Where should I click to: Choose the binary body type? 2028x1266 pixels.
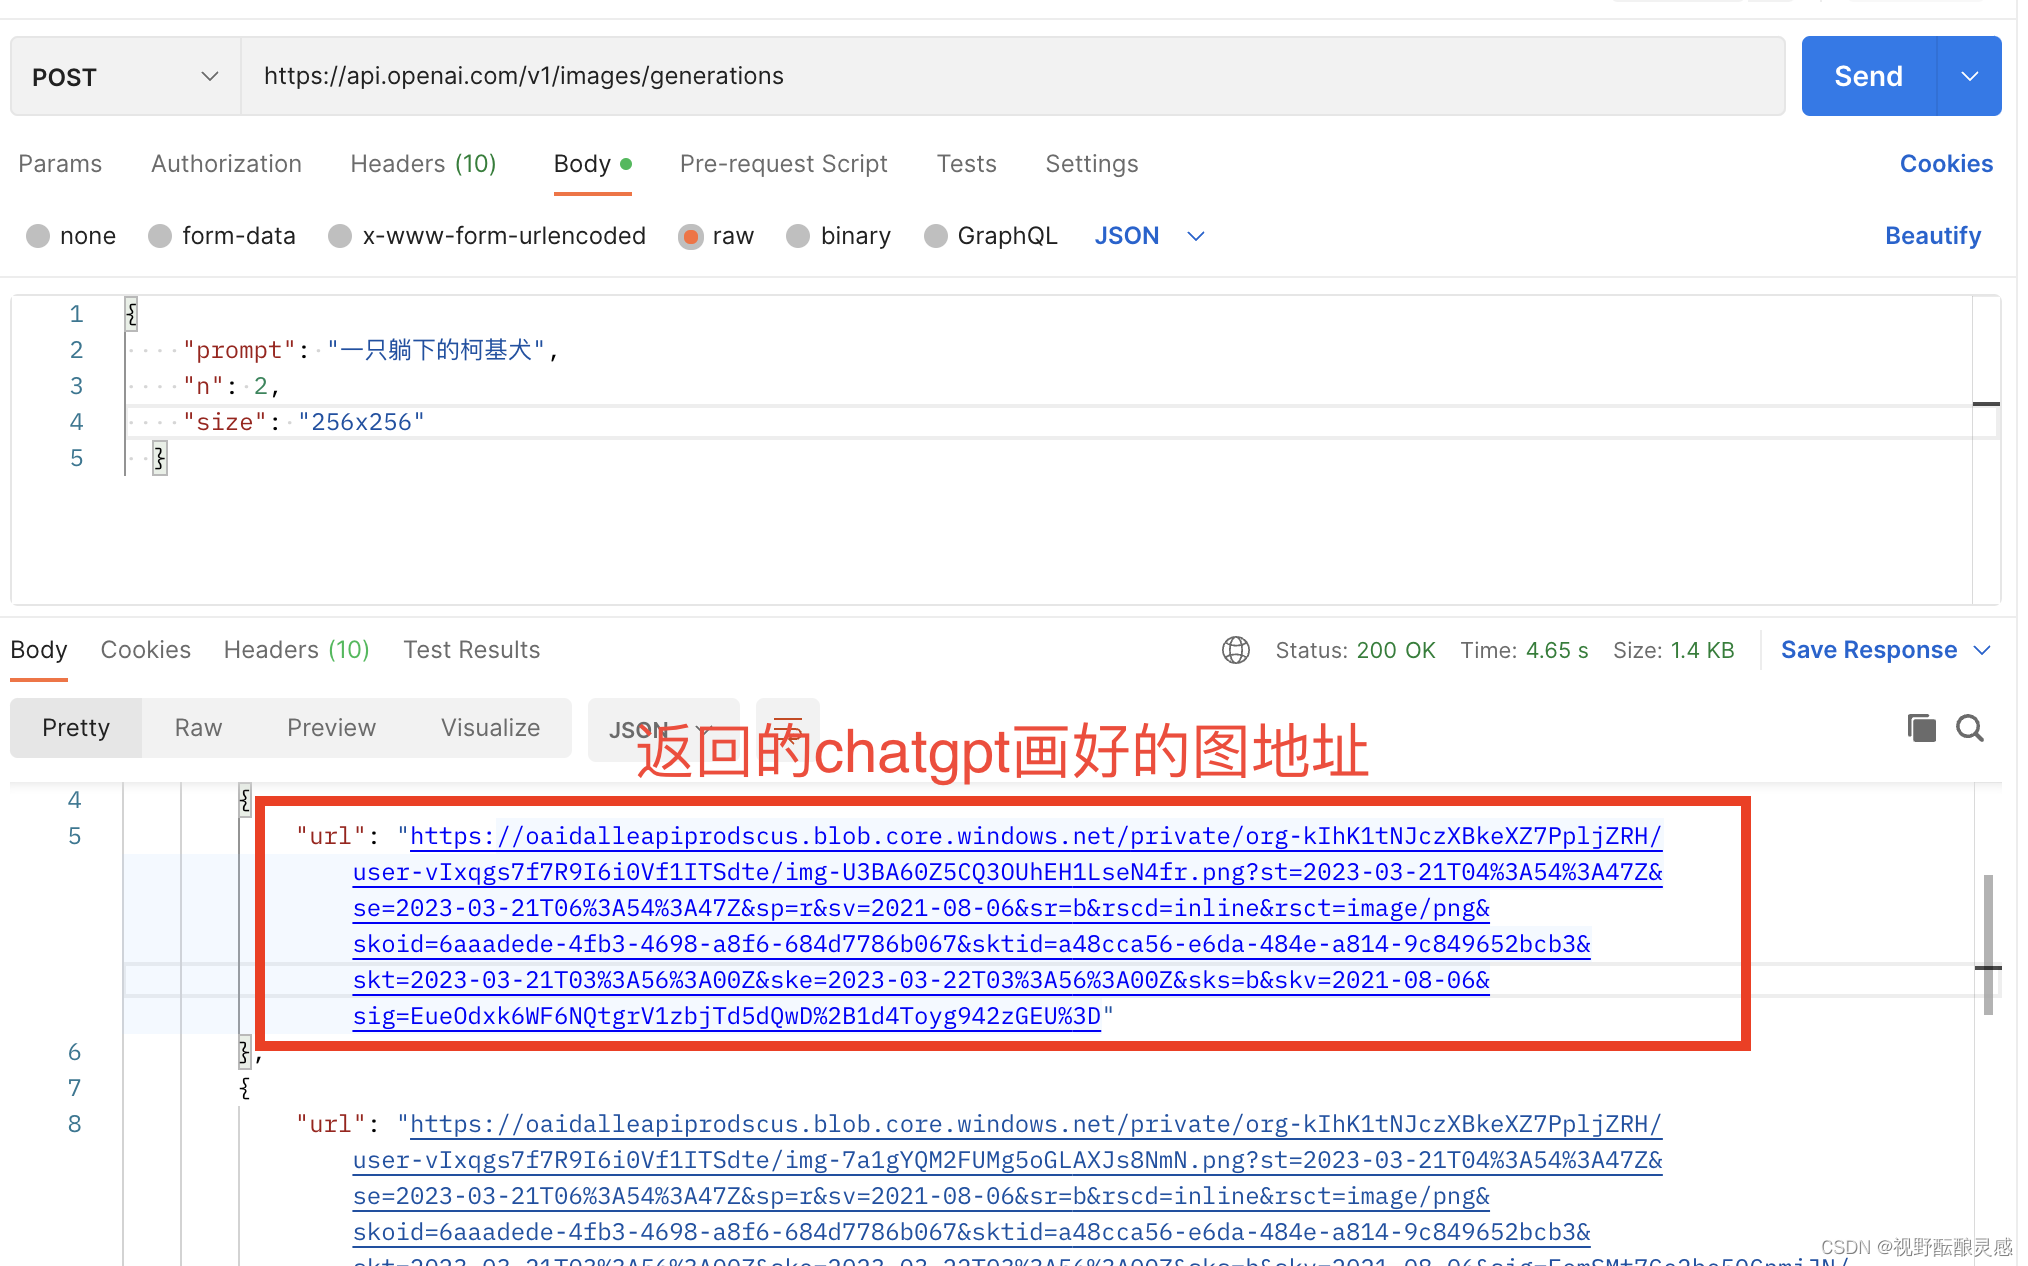pos(798,236)
